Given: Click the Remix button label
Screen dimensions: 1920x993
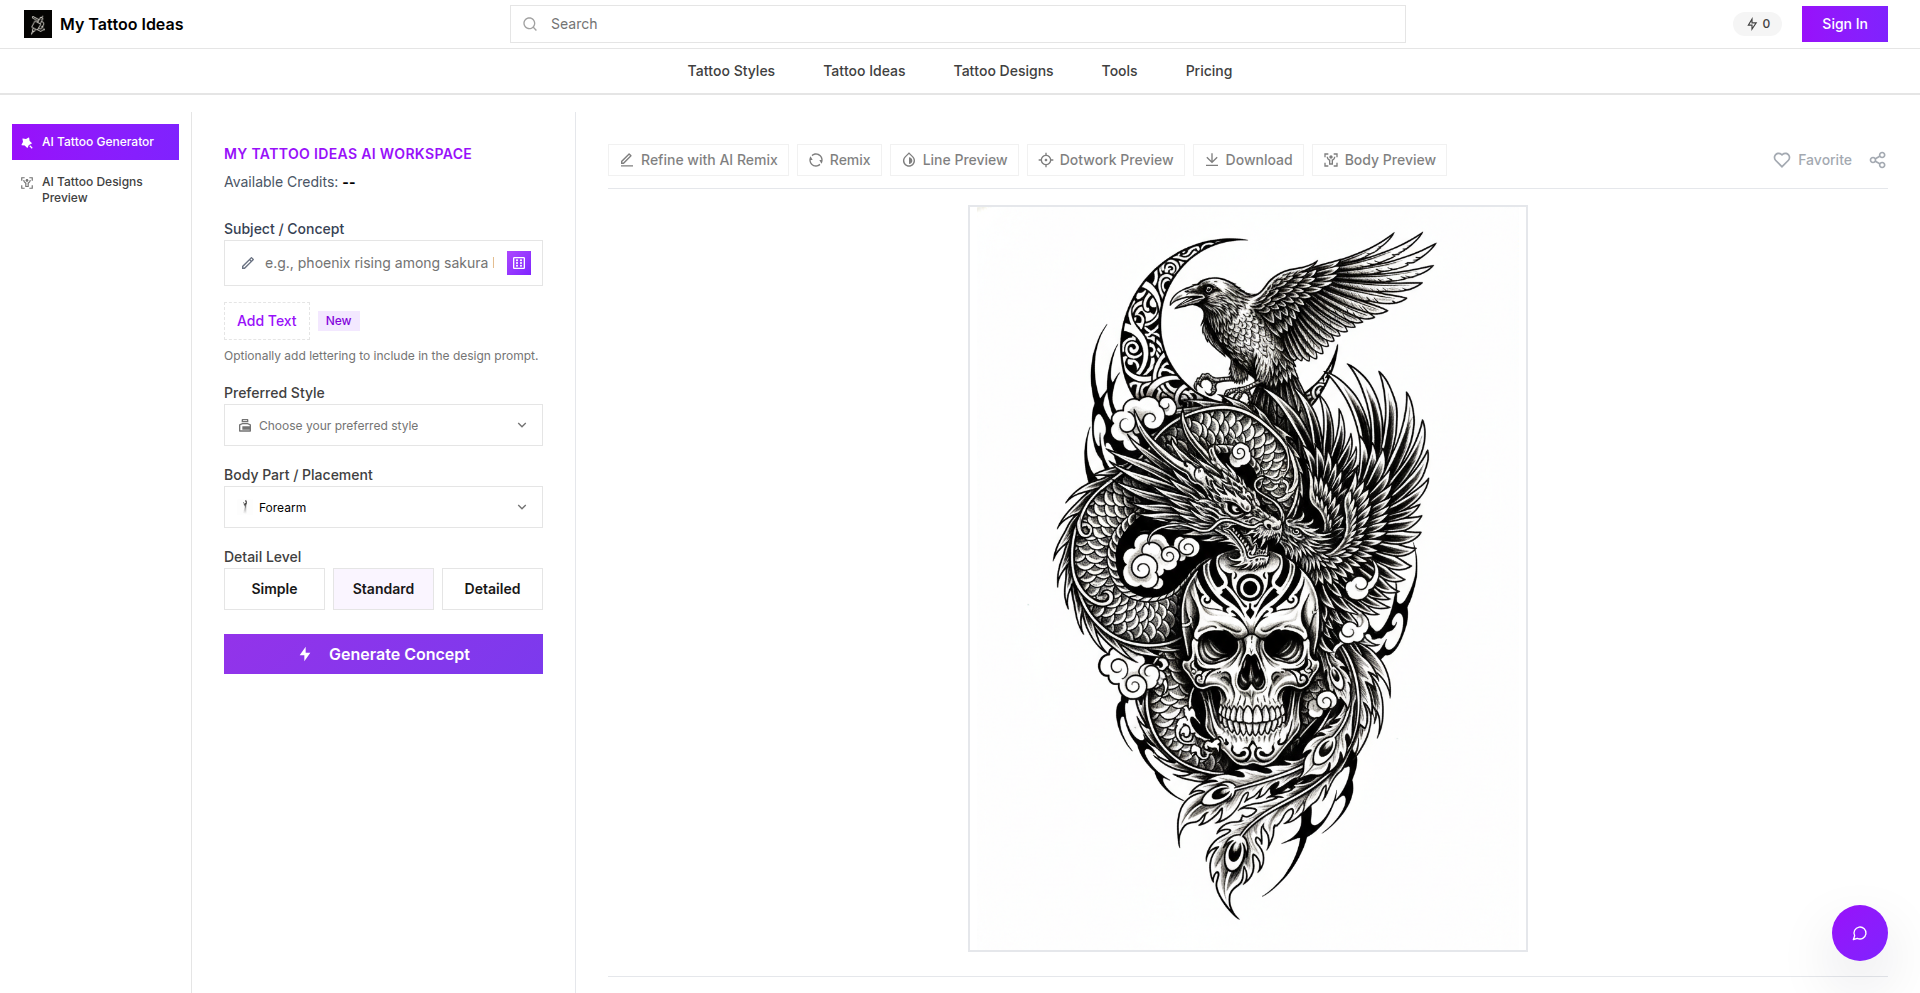Looking at the screenshot, I should tap(850, 160).
